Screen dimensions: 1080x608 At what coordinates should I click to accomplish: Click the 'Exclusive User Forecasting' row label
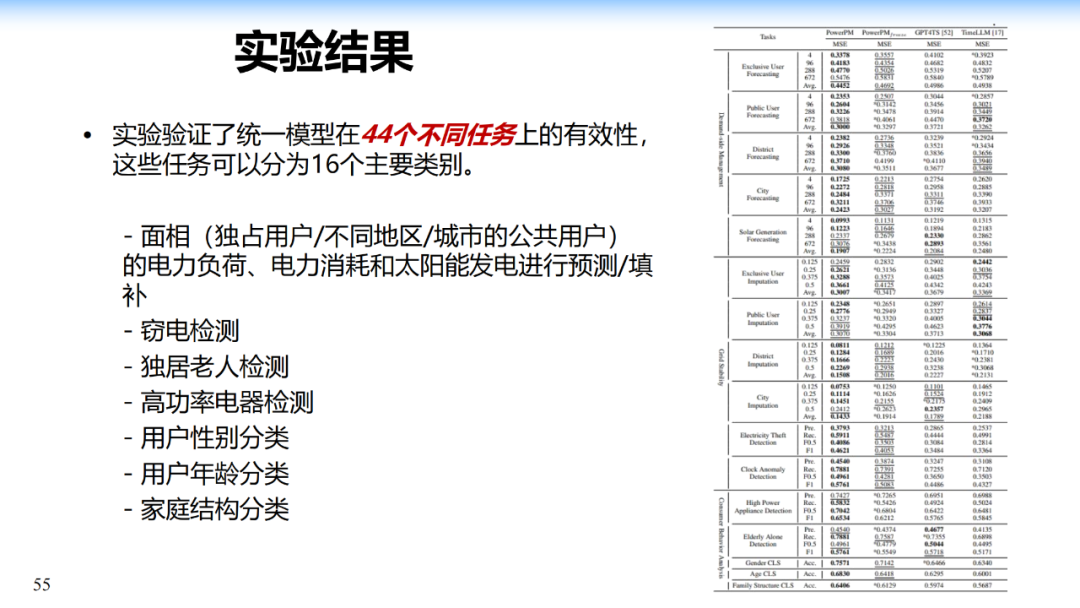(x=762, y=70)
